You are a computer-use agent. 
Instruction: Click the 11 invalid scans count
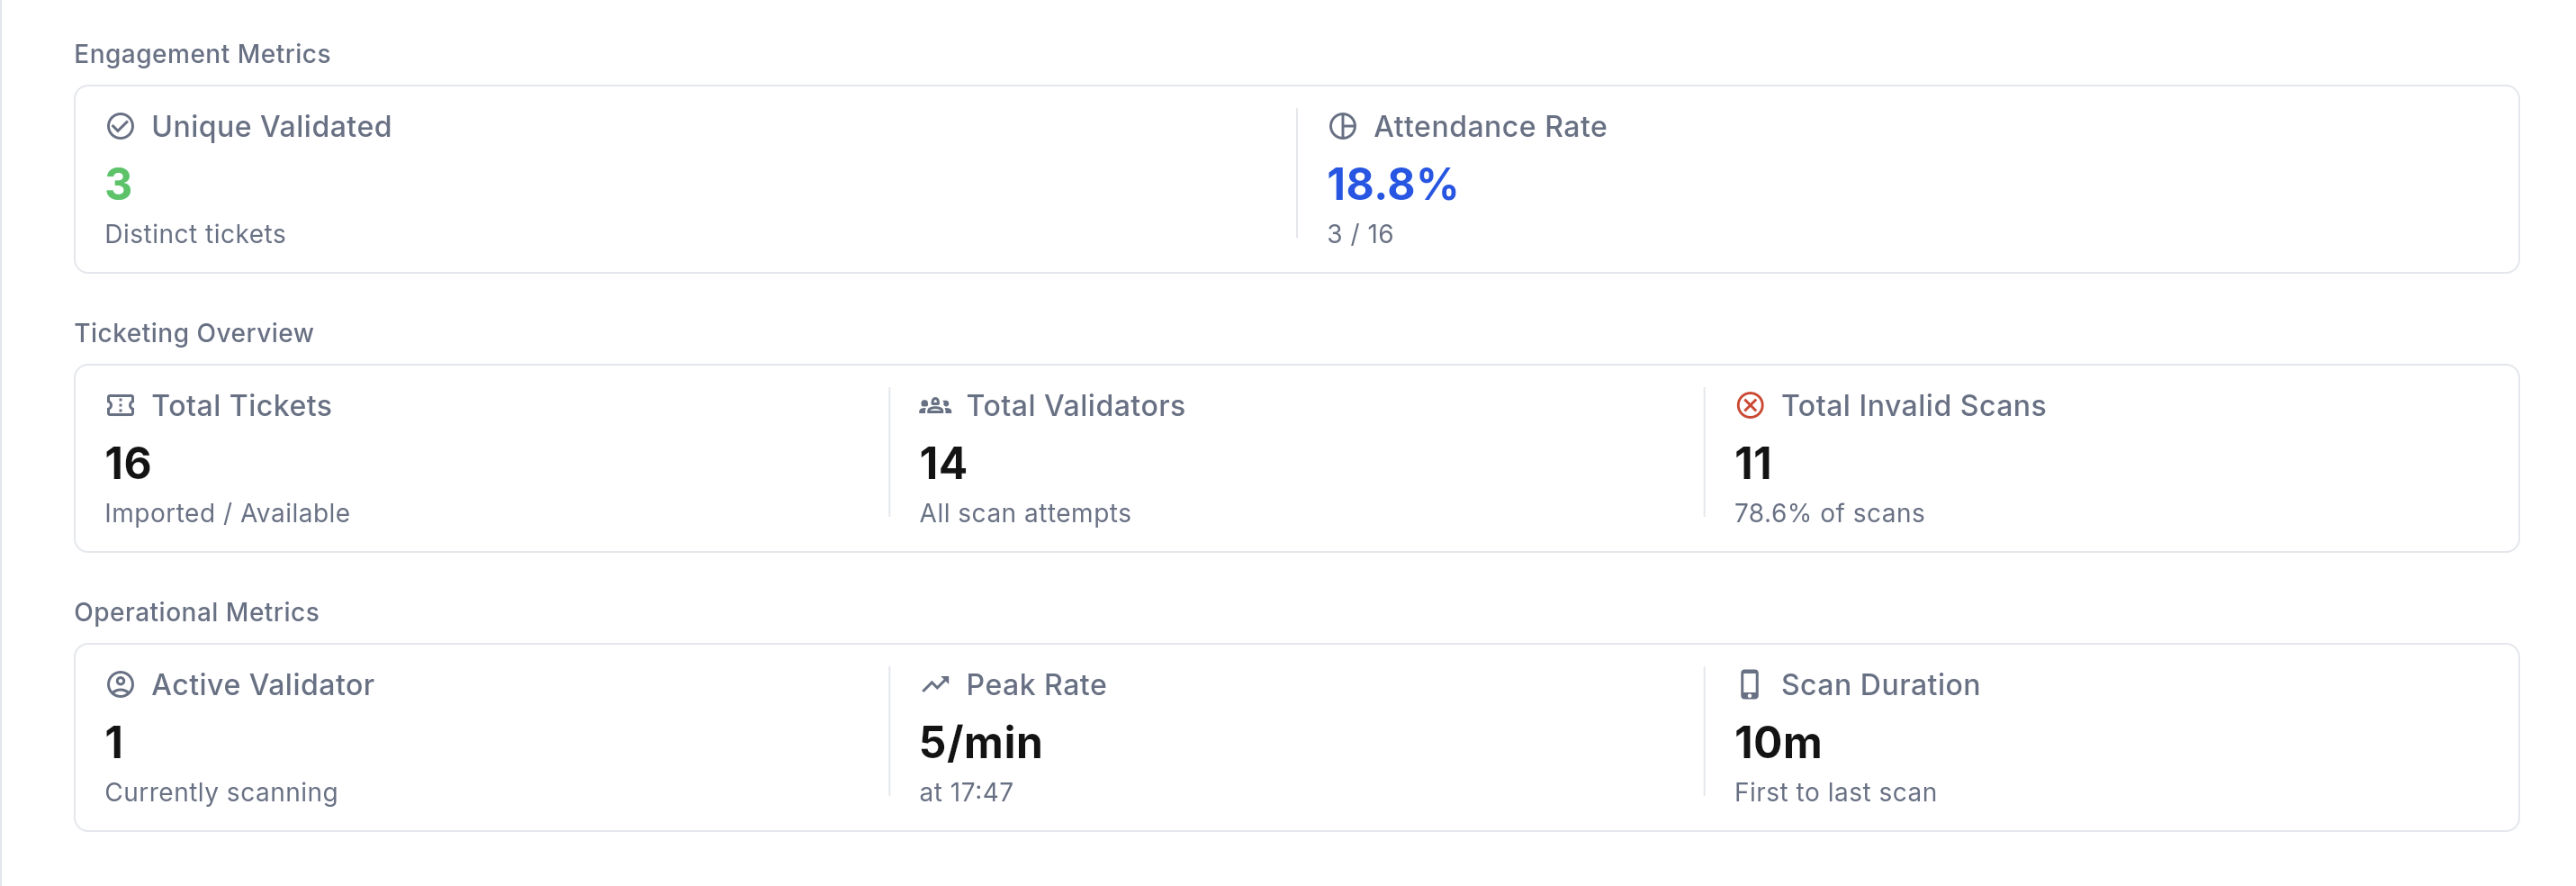pos(1756,463)
